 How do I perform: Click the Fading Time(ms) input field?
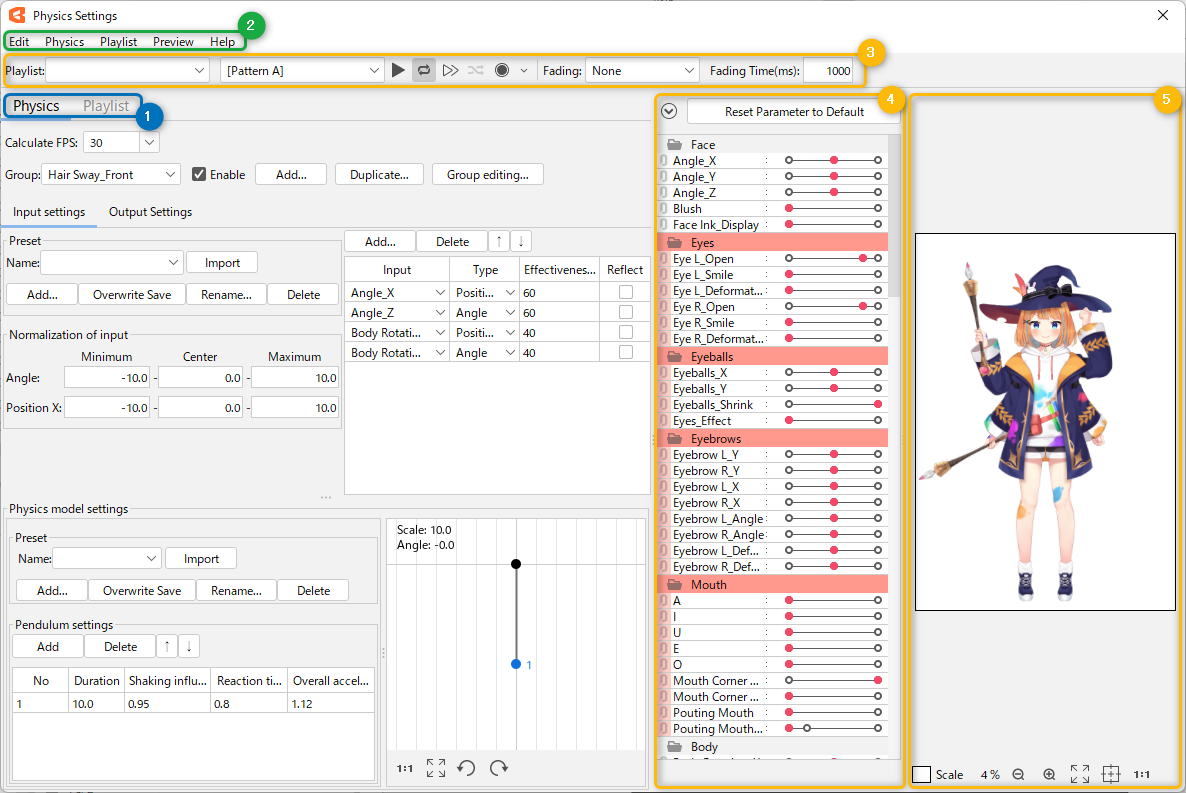[827, 71]
